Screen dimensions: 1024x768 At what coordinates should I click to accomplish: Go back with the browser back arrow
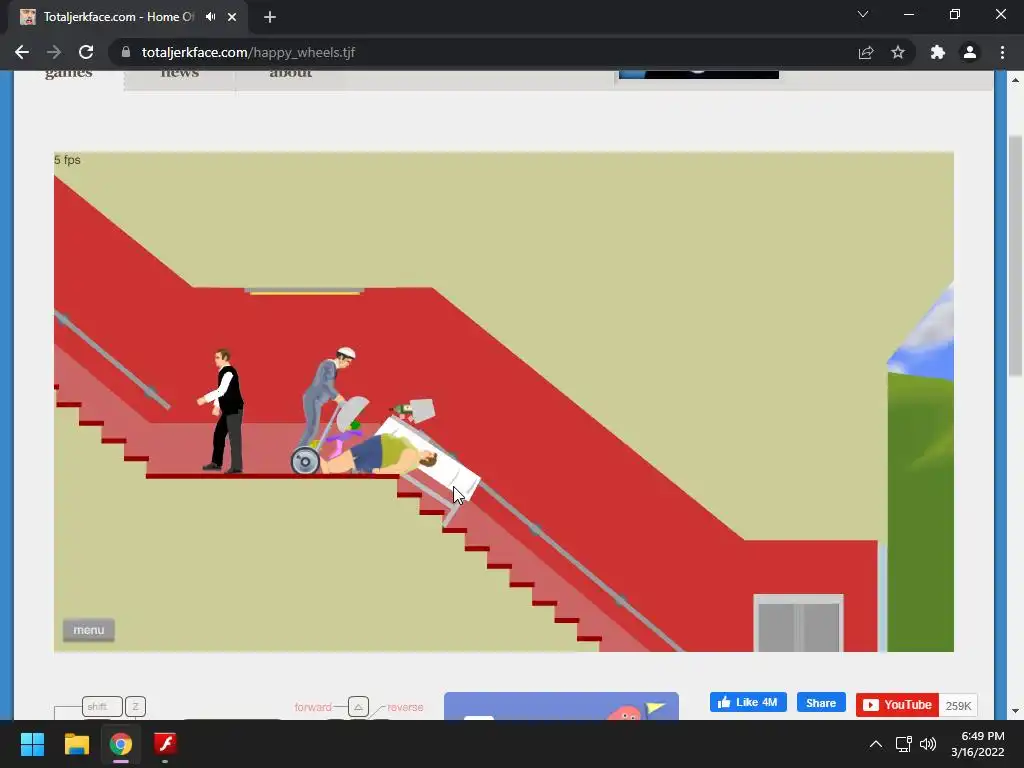click(22, 52)
